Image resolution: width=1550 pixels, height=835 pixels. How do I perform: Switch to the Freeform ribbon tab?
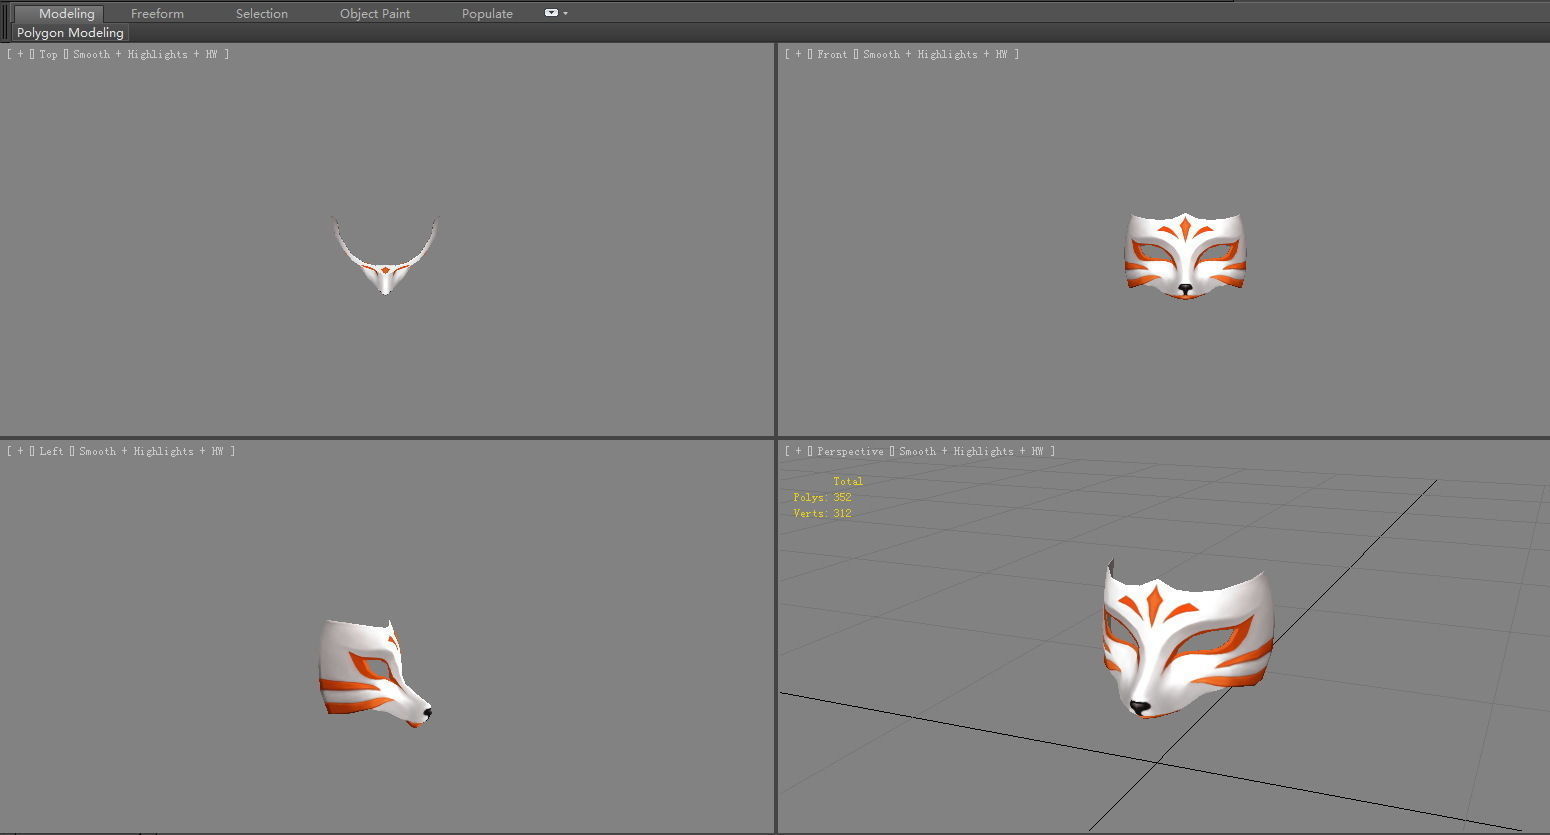click(x=157, y=13)
